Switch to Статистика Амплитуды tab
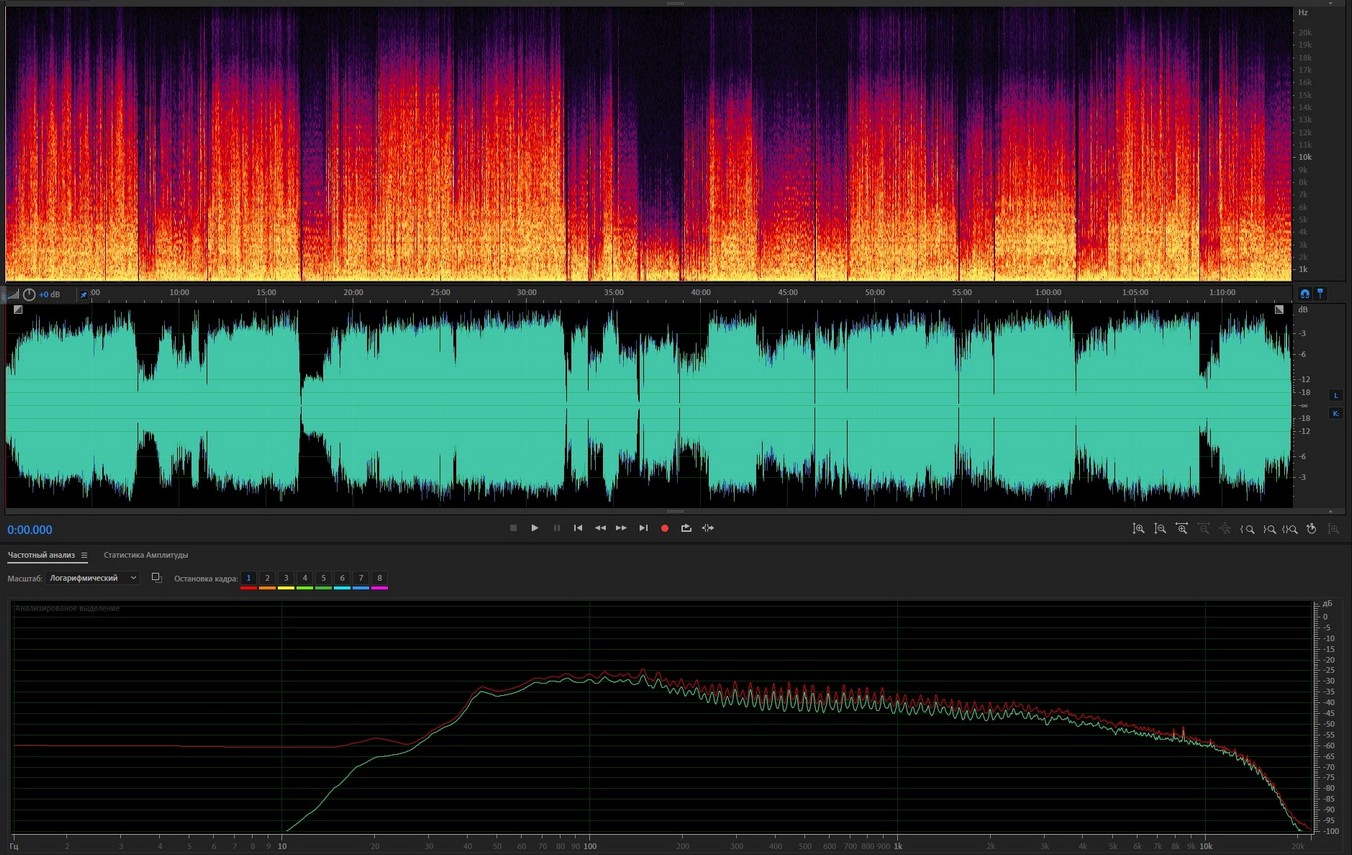 point(146,555)
